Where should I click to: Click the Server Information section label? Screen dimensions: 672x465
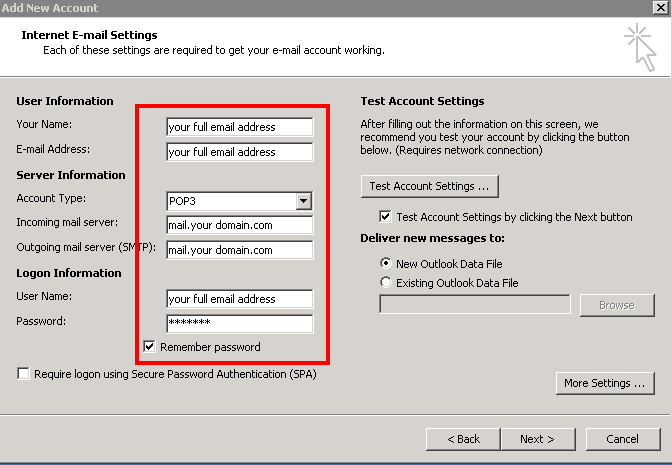[x=71, y=175]
